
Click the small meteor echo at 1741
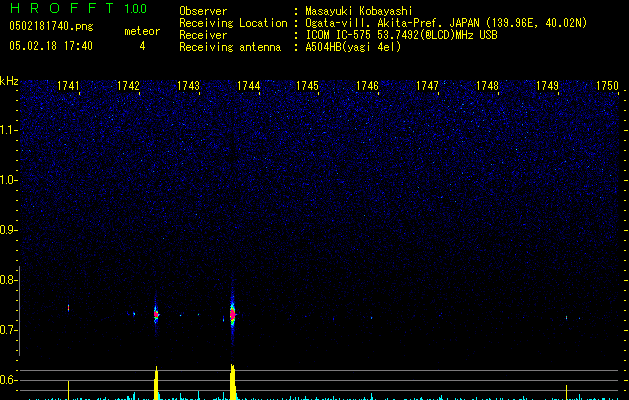[x=68, y=308]
